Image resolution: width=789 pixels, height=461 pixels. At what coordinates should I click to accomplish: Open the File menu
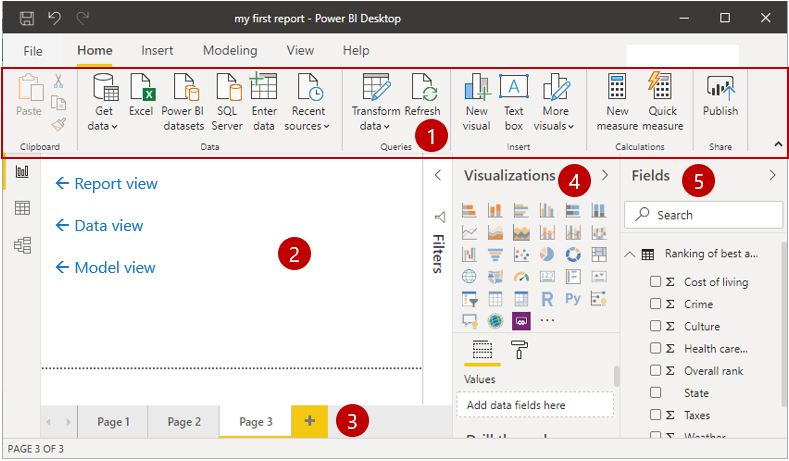pos(33,51)
